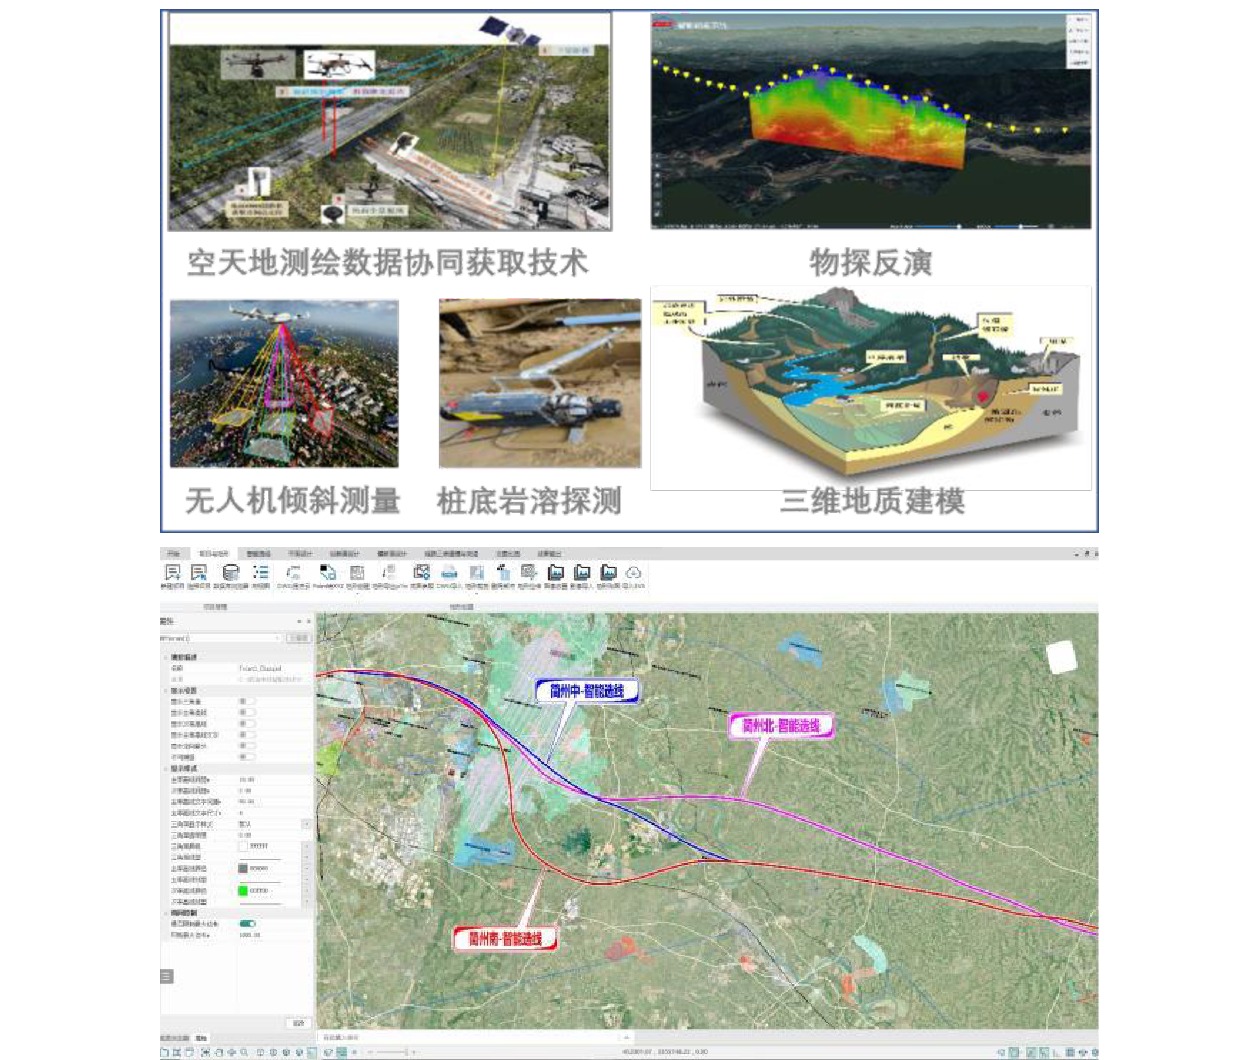Collapse the first property group section header
1260x1060 pixels.
pyautogui.click(x=166, y=657)
